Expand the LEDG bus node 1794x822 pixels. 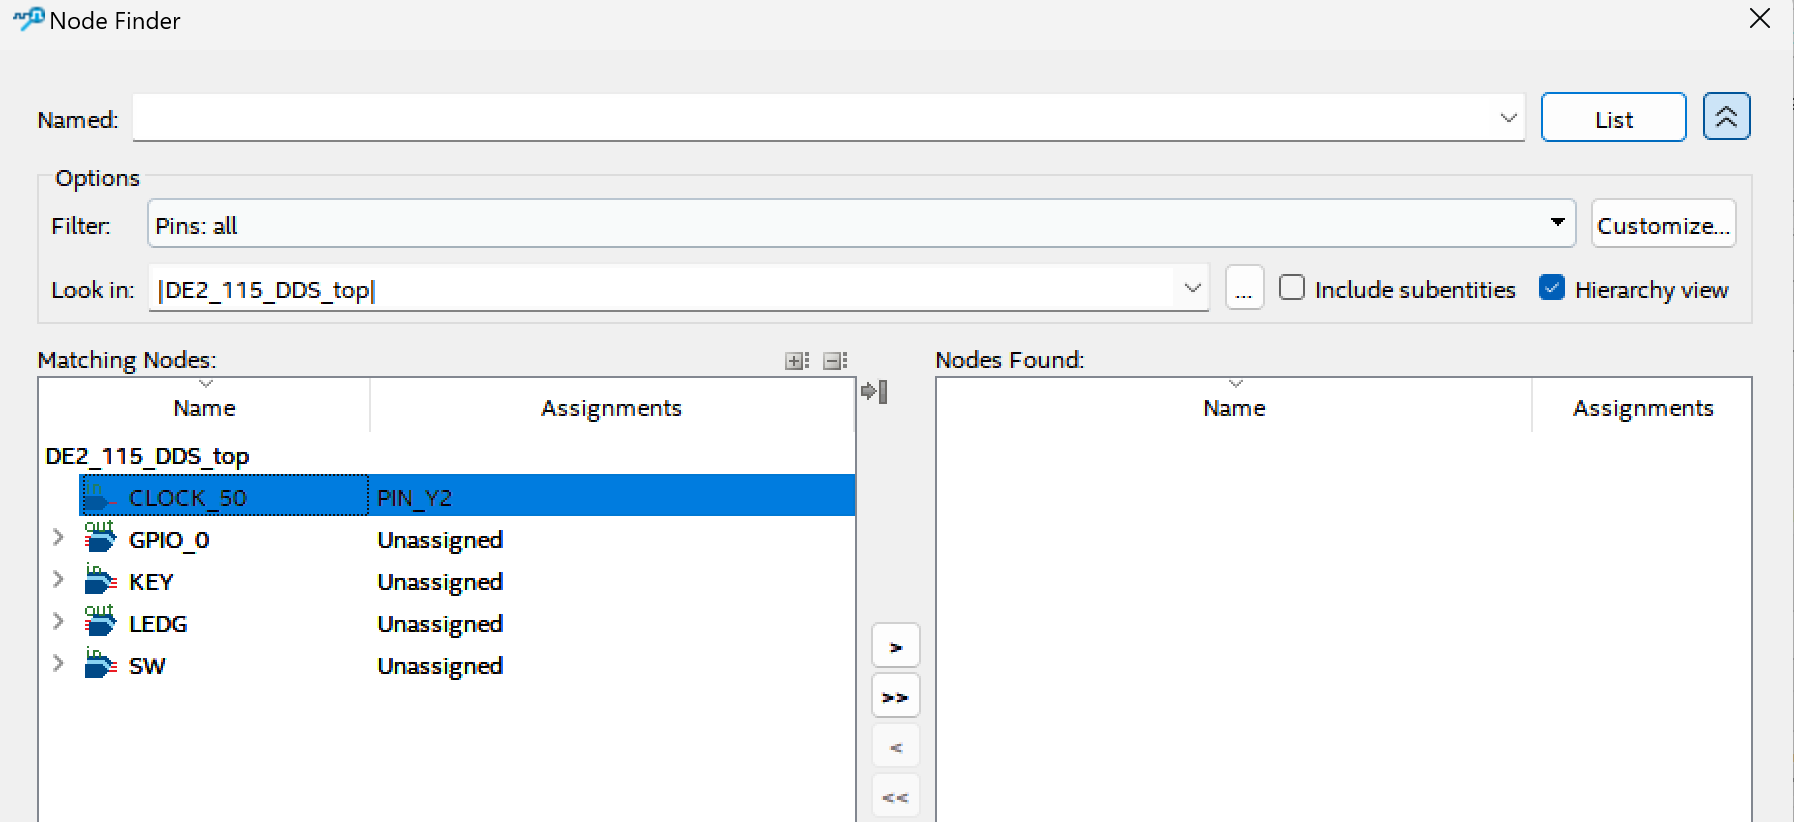(58, 622)
